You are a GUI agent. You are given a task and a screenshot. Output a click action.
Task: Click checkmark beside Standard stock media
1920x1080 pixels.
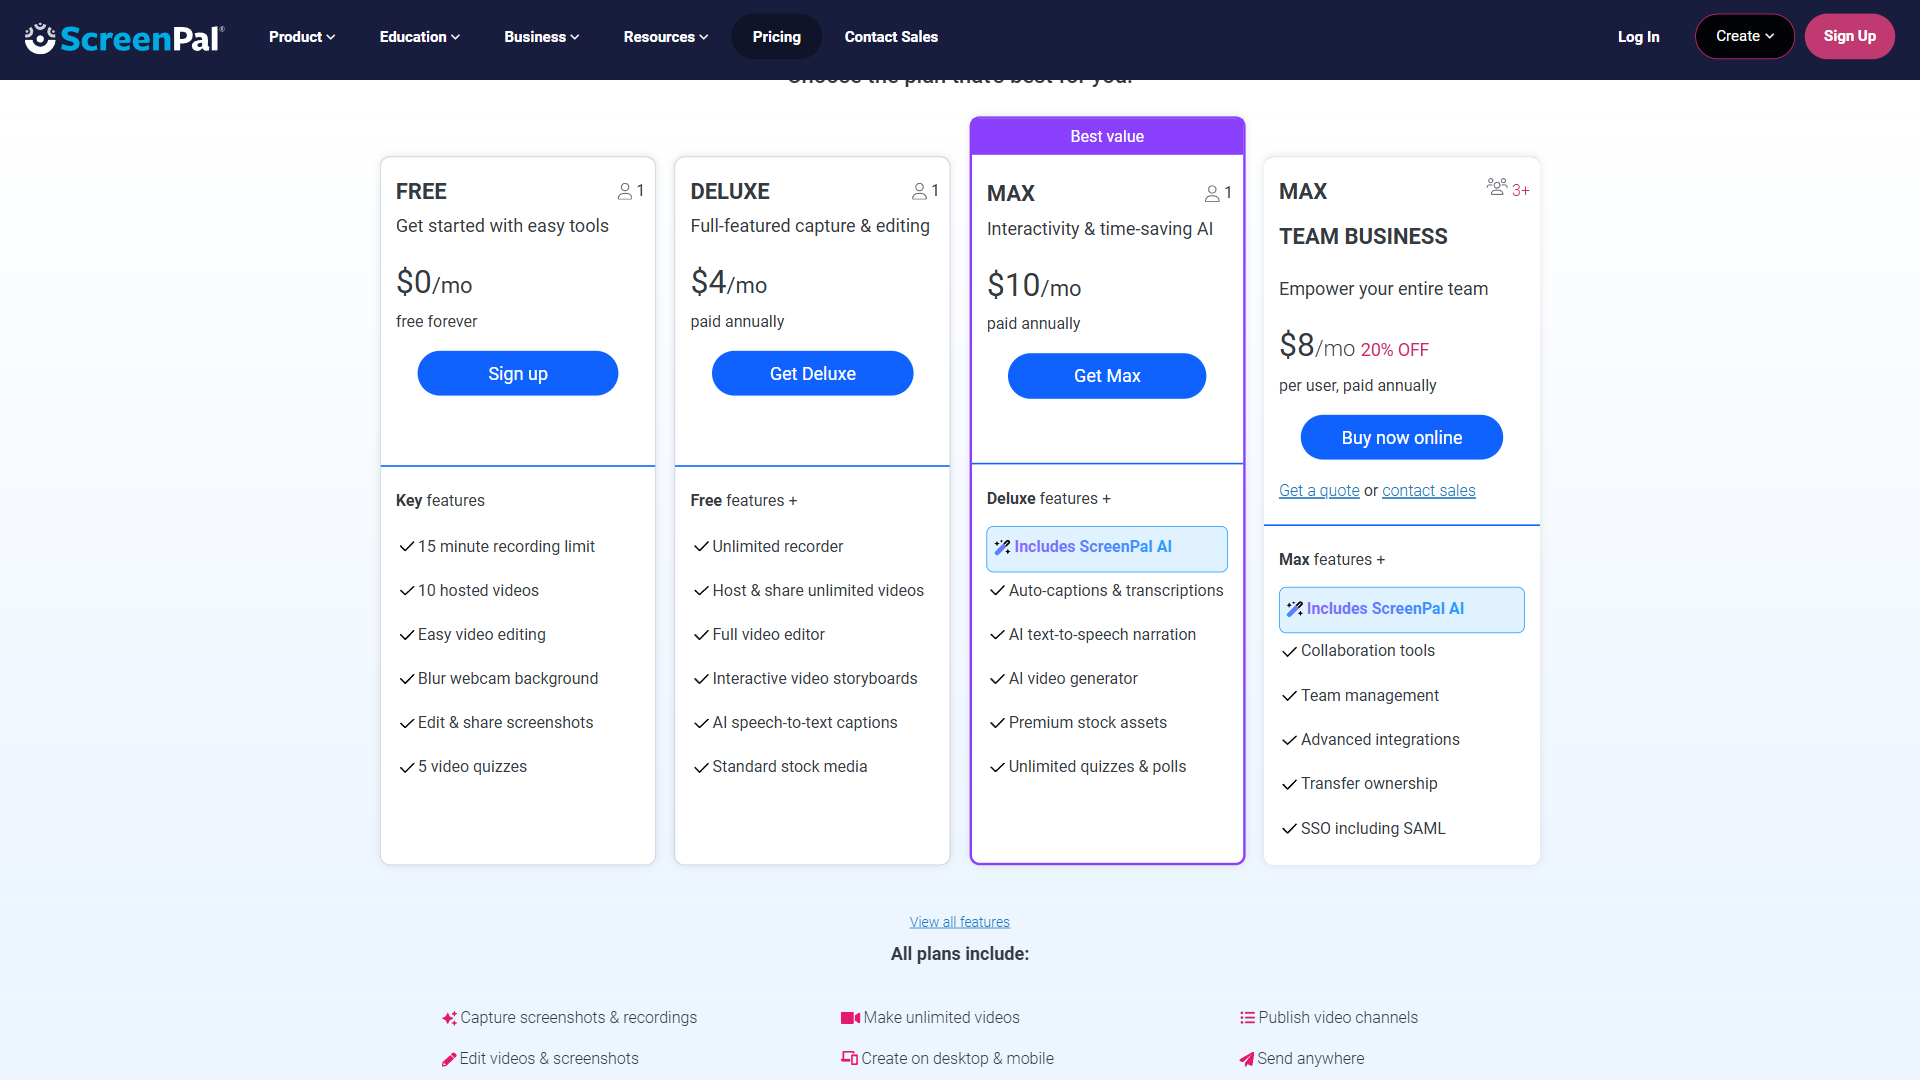701,767
